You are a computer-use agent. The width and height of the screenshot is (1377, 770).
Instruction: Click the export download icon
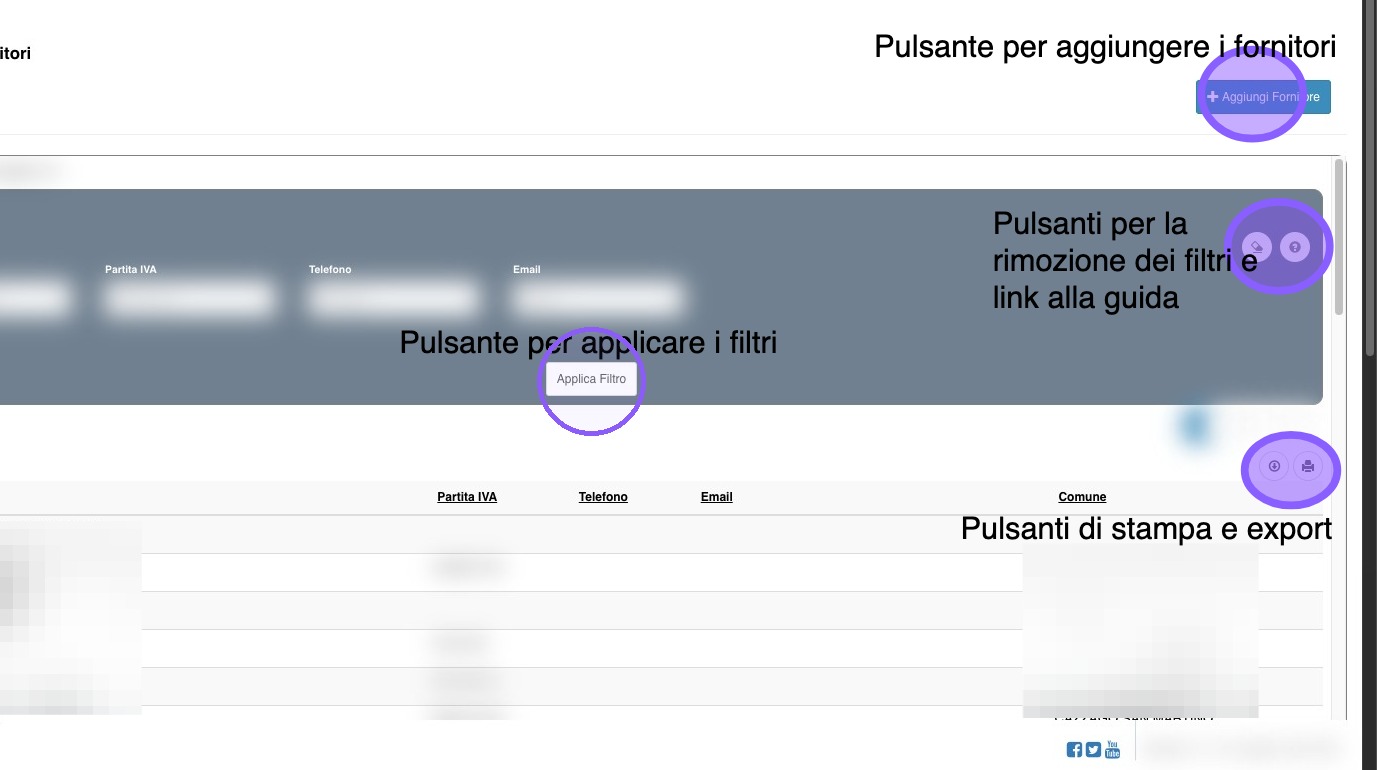click(x=1274, y=466)
